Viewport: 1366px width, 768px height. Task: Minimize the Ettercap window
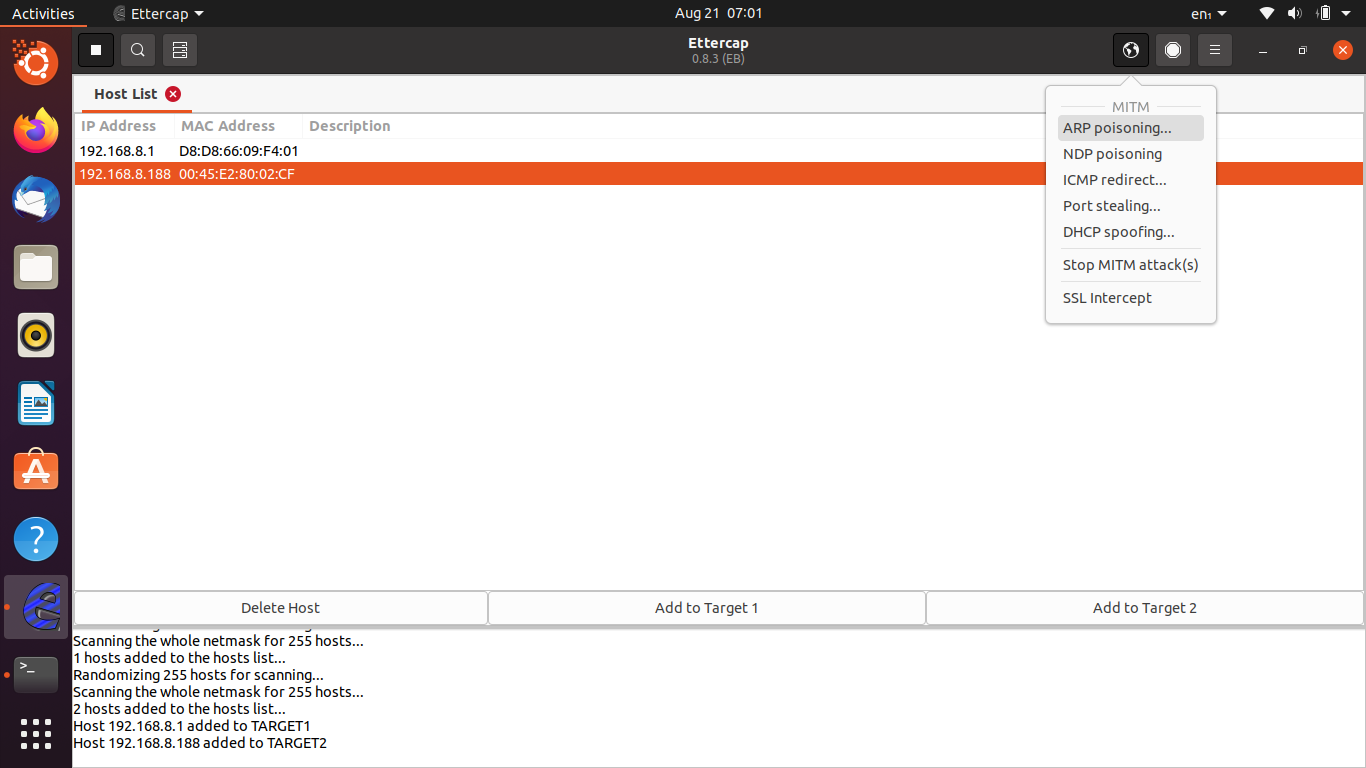coord(1264,50)
